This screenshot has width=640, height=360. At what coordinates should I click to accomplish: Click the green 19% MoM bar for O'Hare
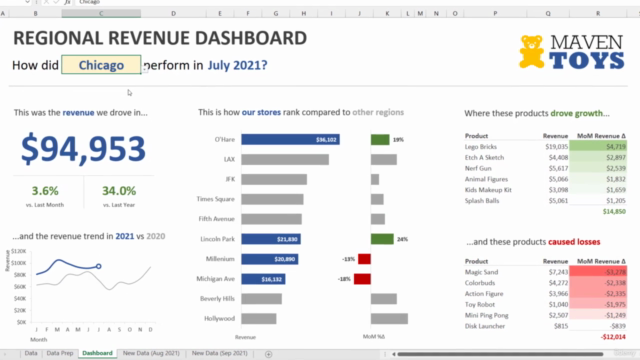380,140
